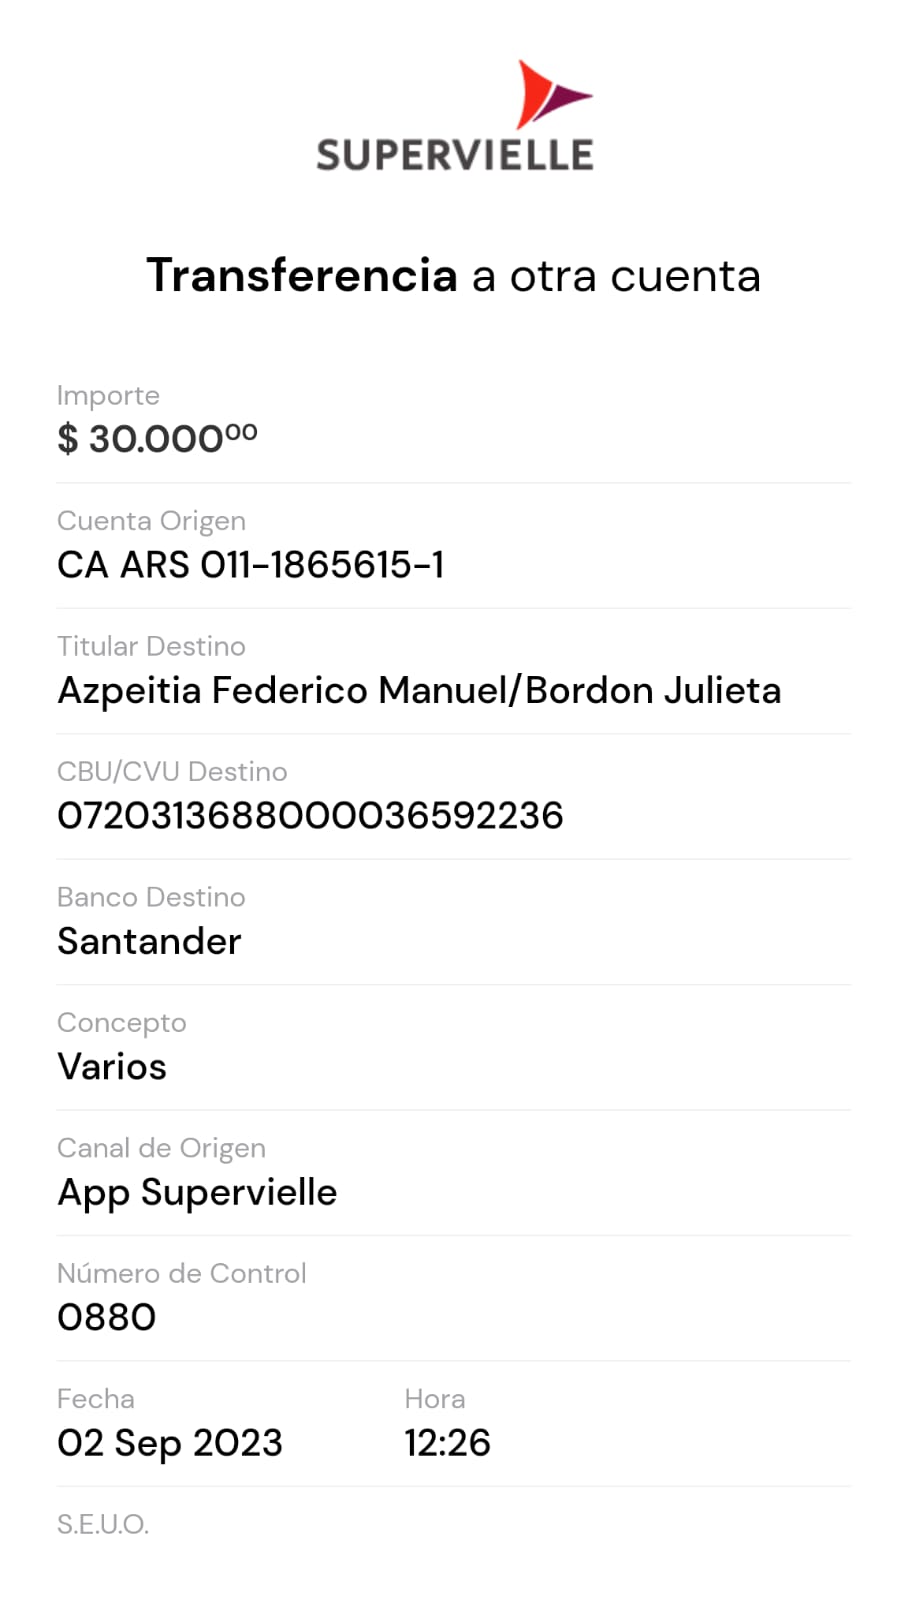Select the App Supervielle channel value
Viewport: 908px width, 1600px height.
(x=197, y=1192)
